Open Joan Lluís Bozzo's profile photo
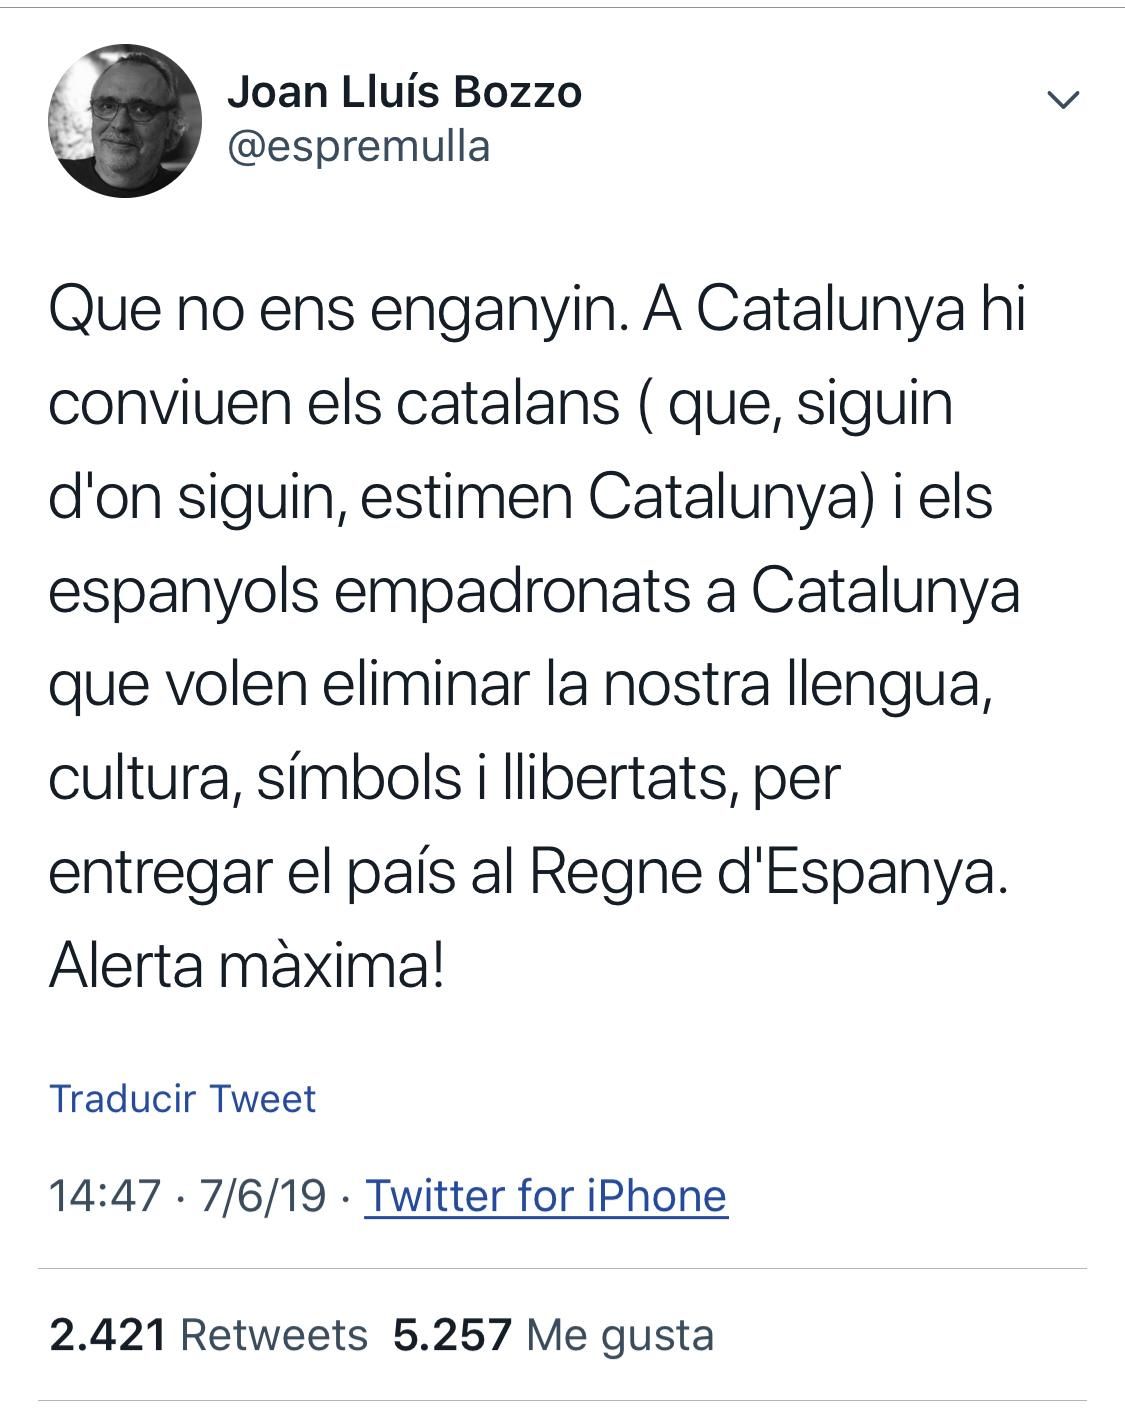The image size is (1125, 1409). 125,121
